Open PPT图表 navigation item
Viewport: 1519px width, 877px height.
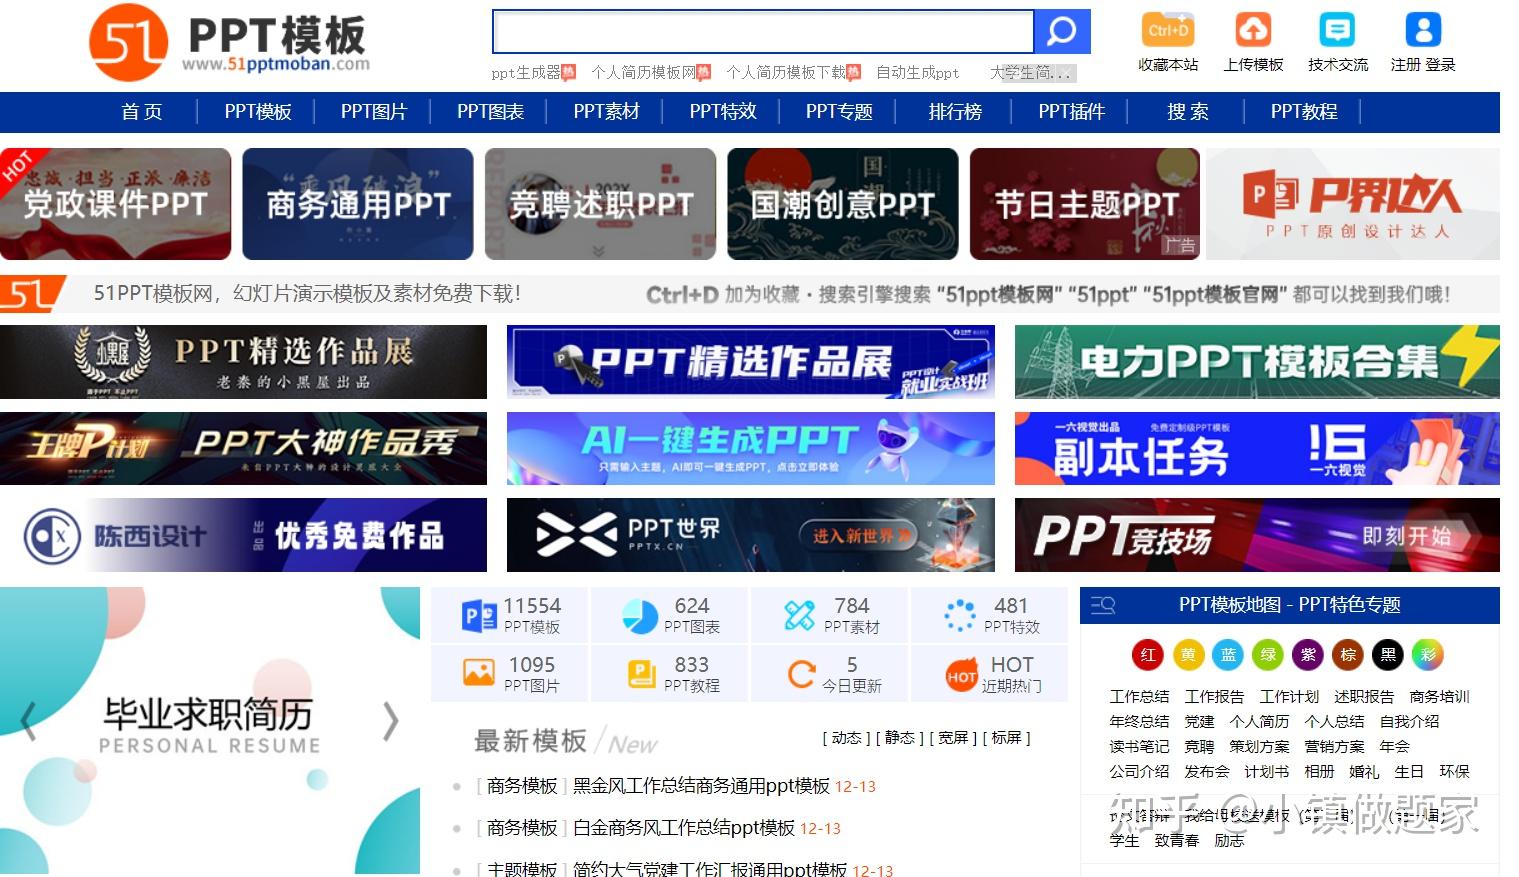coord(490,112)
